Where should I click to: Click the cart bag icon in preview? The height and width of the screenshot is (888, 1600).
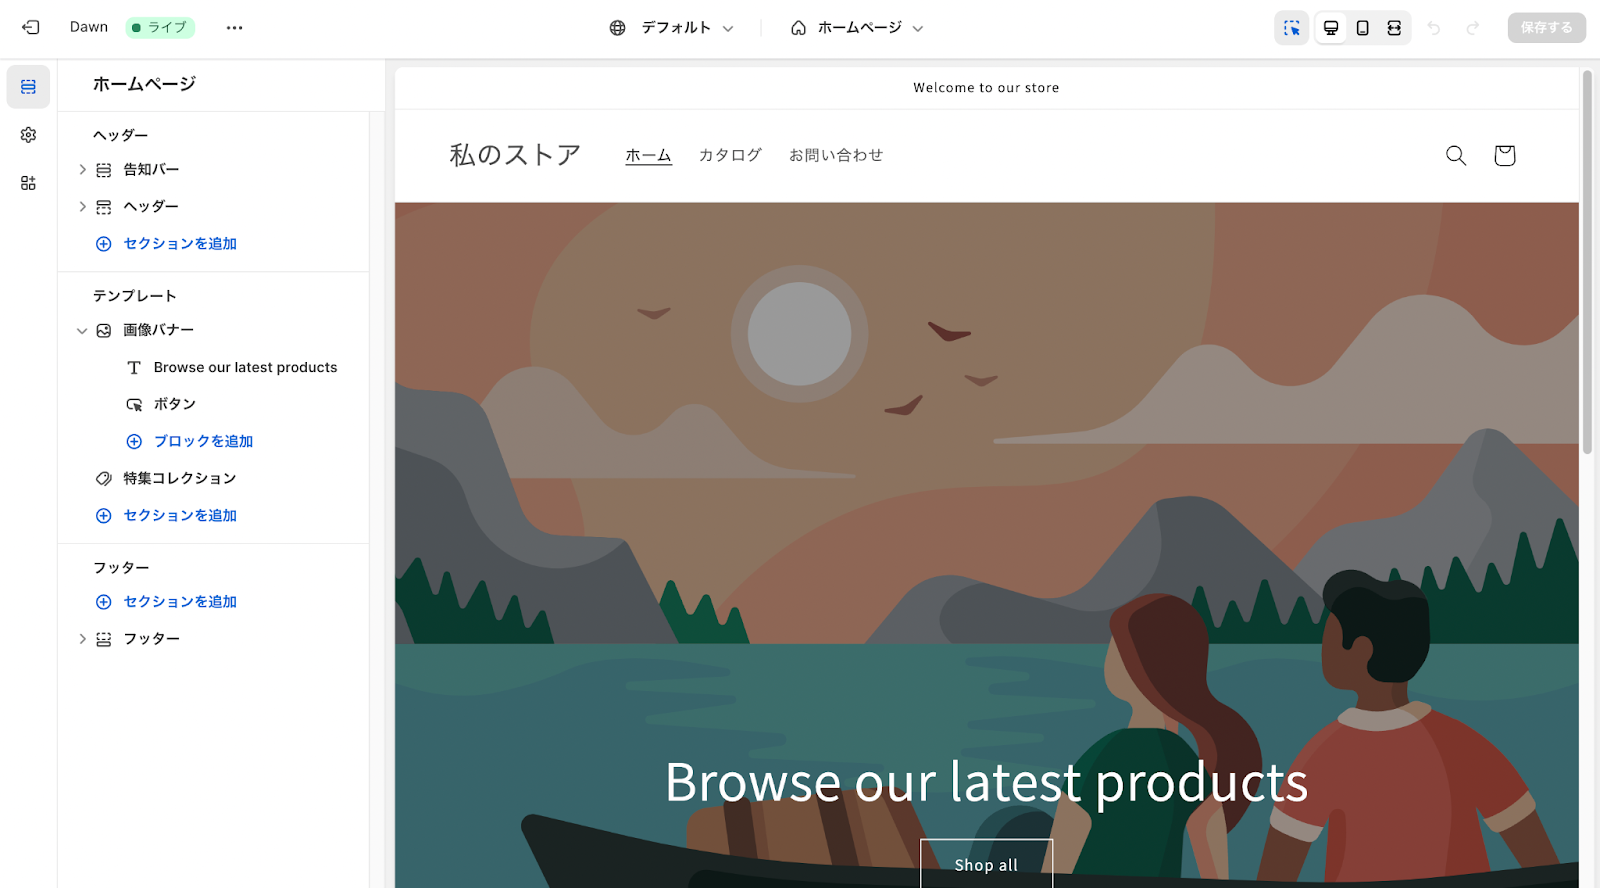coord(1504,155)
